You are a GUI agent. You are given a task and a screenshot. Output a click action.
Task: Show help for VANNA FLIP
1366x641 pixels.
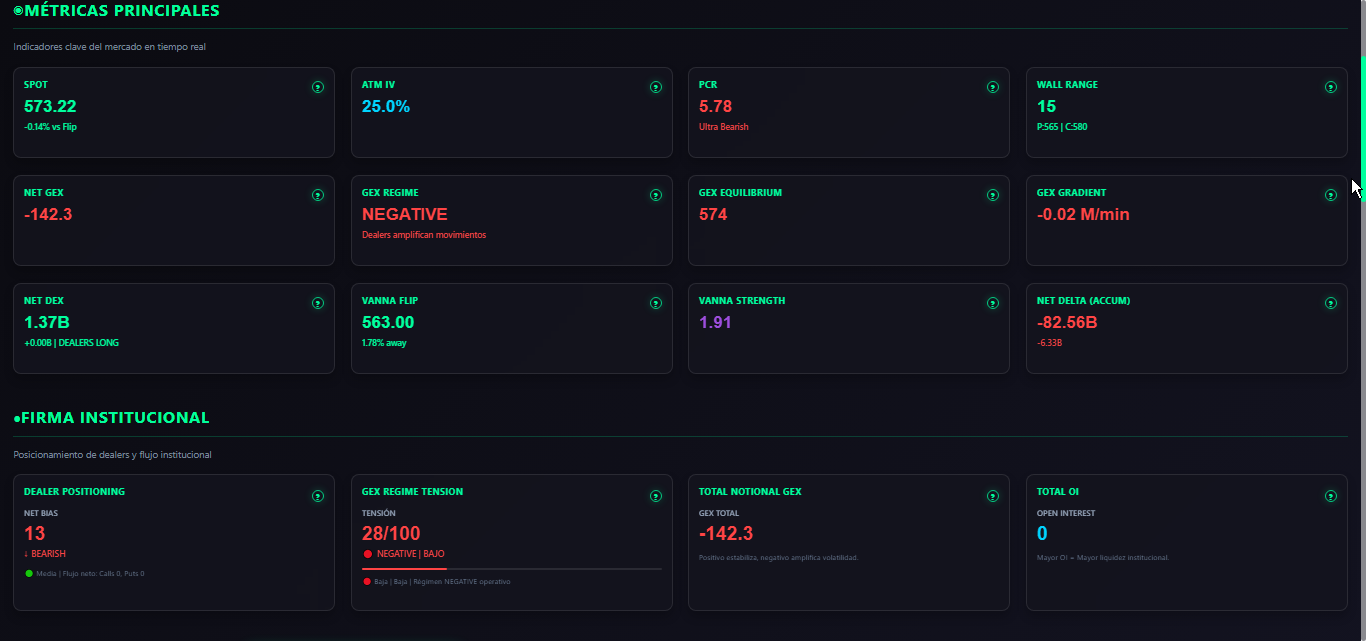(x=656, y=303)
